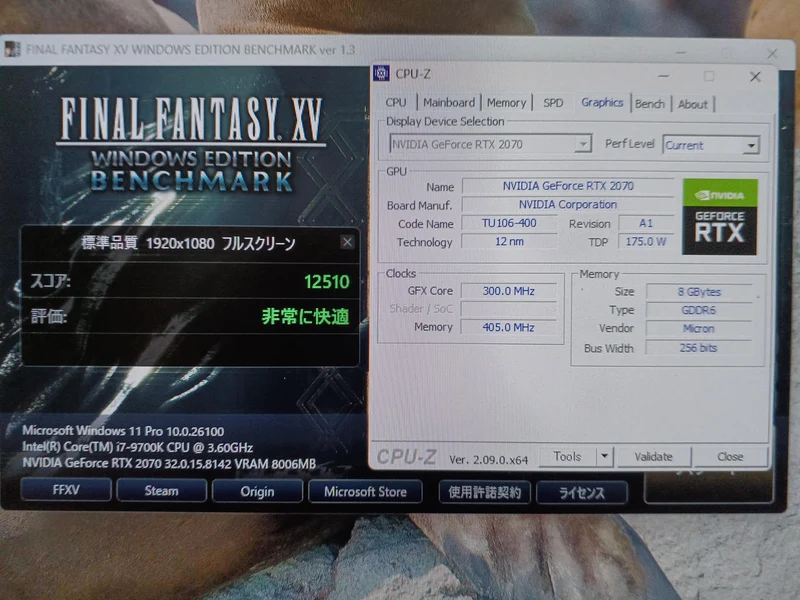This screenshot has width=800, height=600.
Task: Expand the Tools dropdown arrow
Action: (605, 456)
